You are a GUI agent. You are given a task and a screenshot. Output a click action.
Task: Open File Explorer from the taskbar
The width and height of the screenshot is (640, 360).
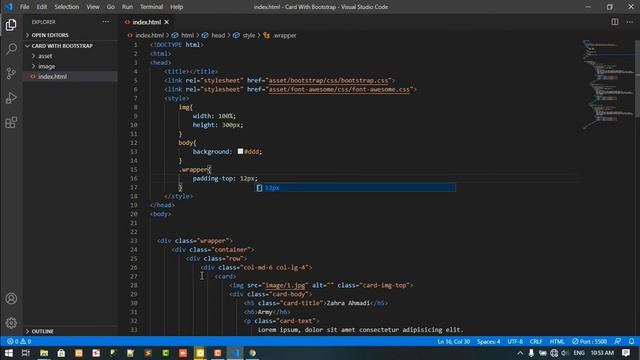click(x=44, y=353)
